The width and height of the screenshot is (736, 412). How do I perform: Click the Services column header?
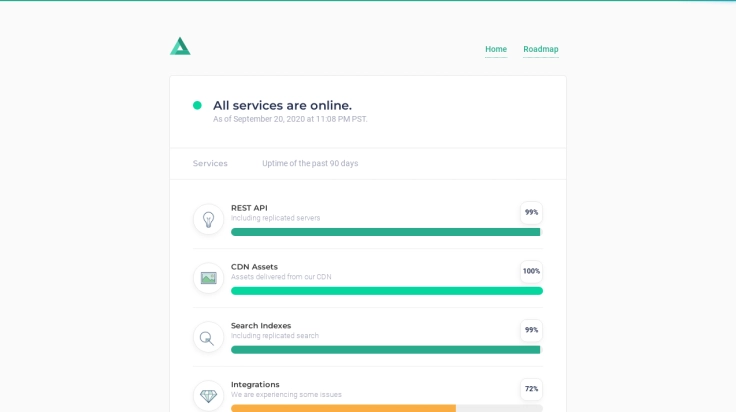click(x=210, y=163)
